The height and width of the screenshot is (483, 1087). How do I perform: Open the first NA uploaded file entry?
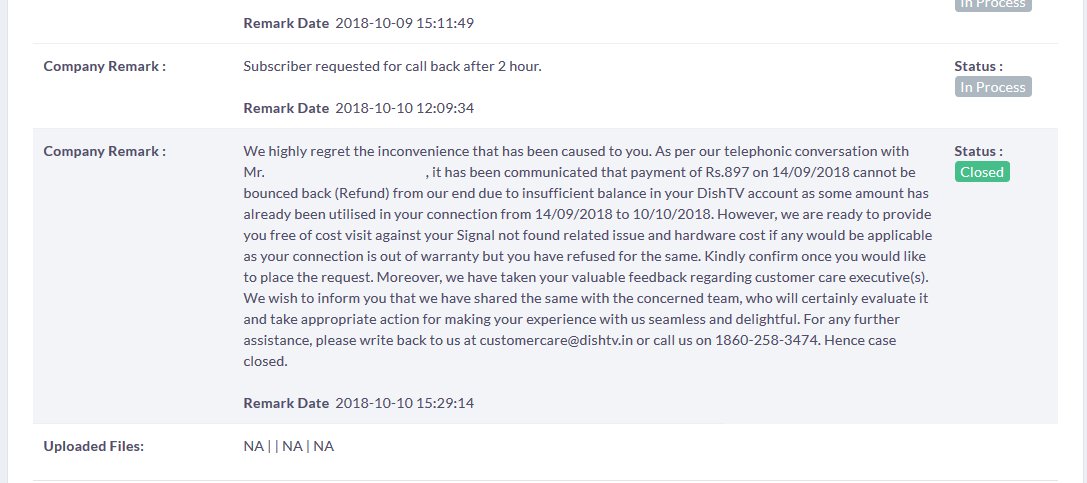[253, 446]
